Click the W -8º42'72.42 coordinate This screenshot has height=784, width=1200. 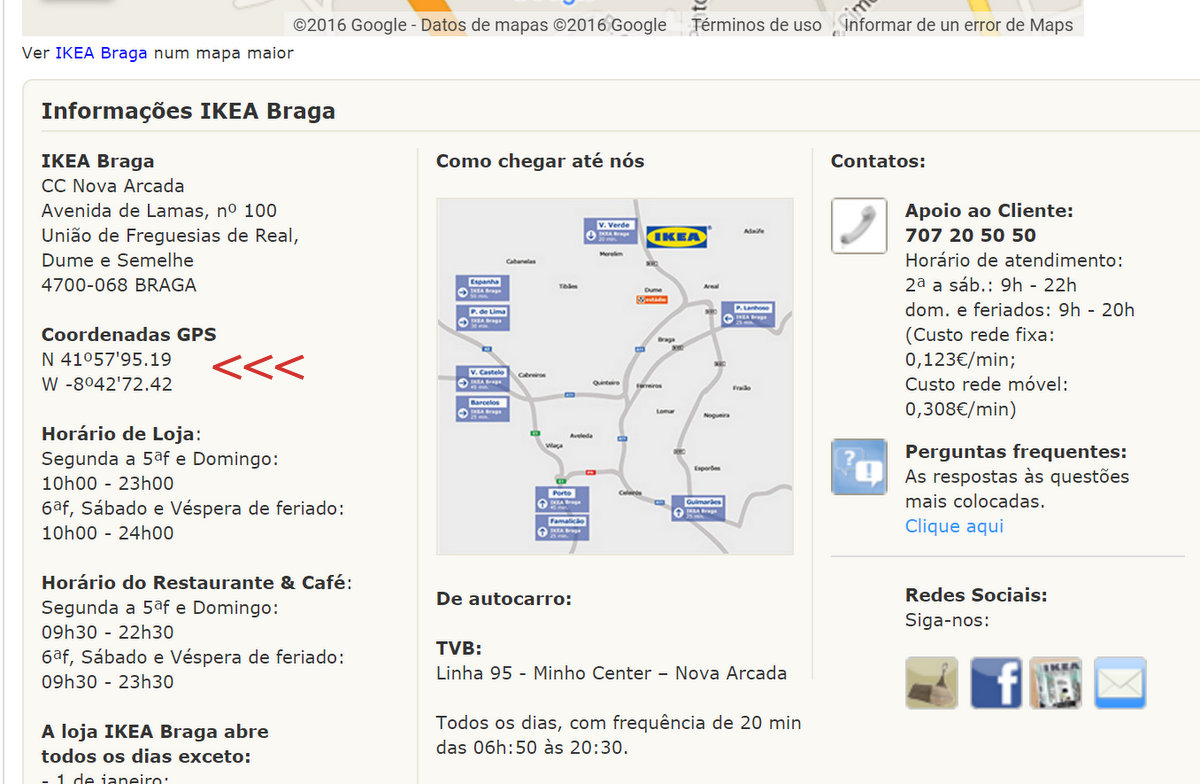tap(107, 384)
